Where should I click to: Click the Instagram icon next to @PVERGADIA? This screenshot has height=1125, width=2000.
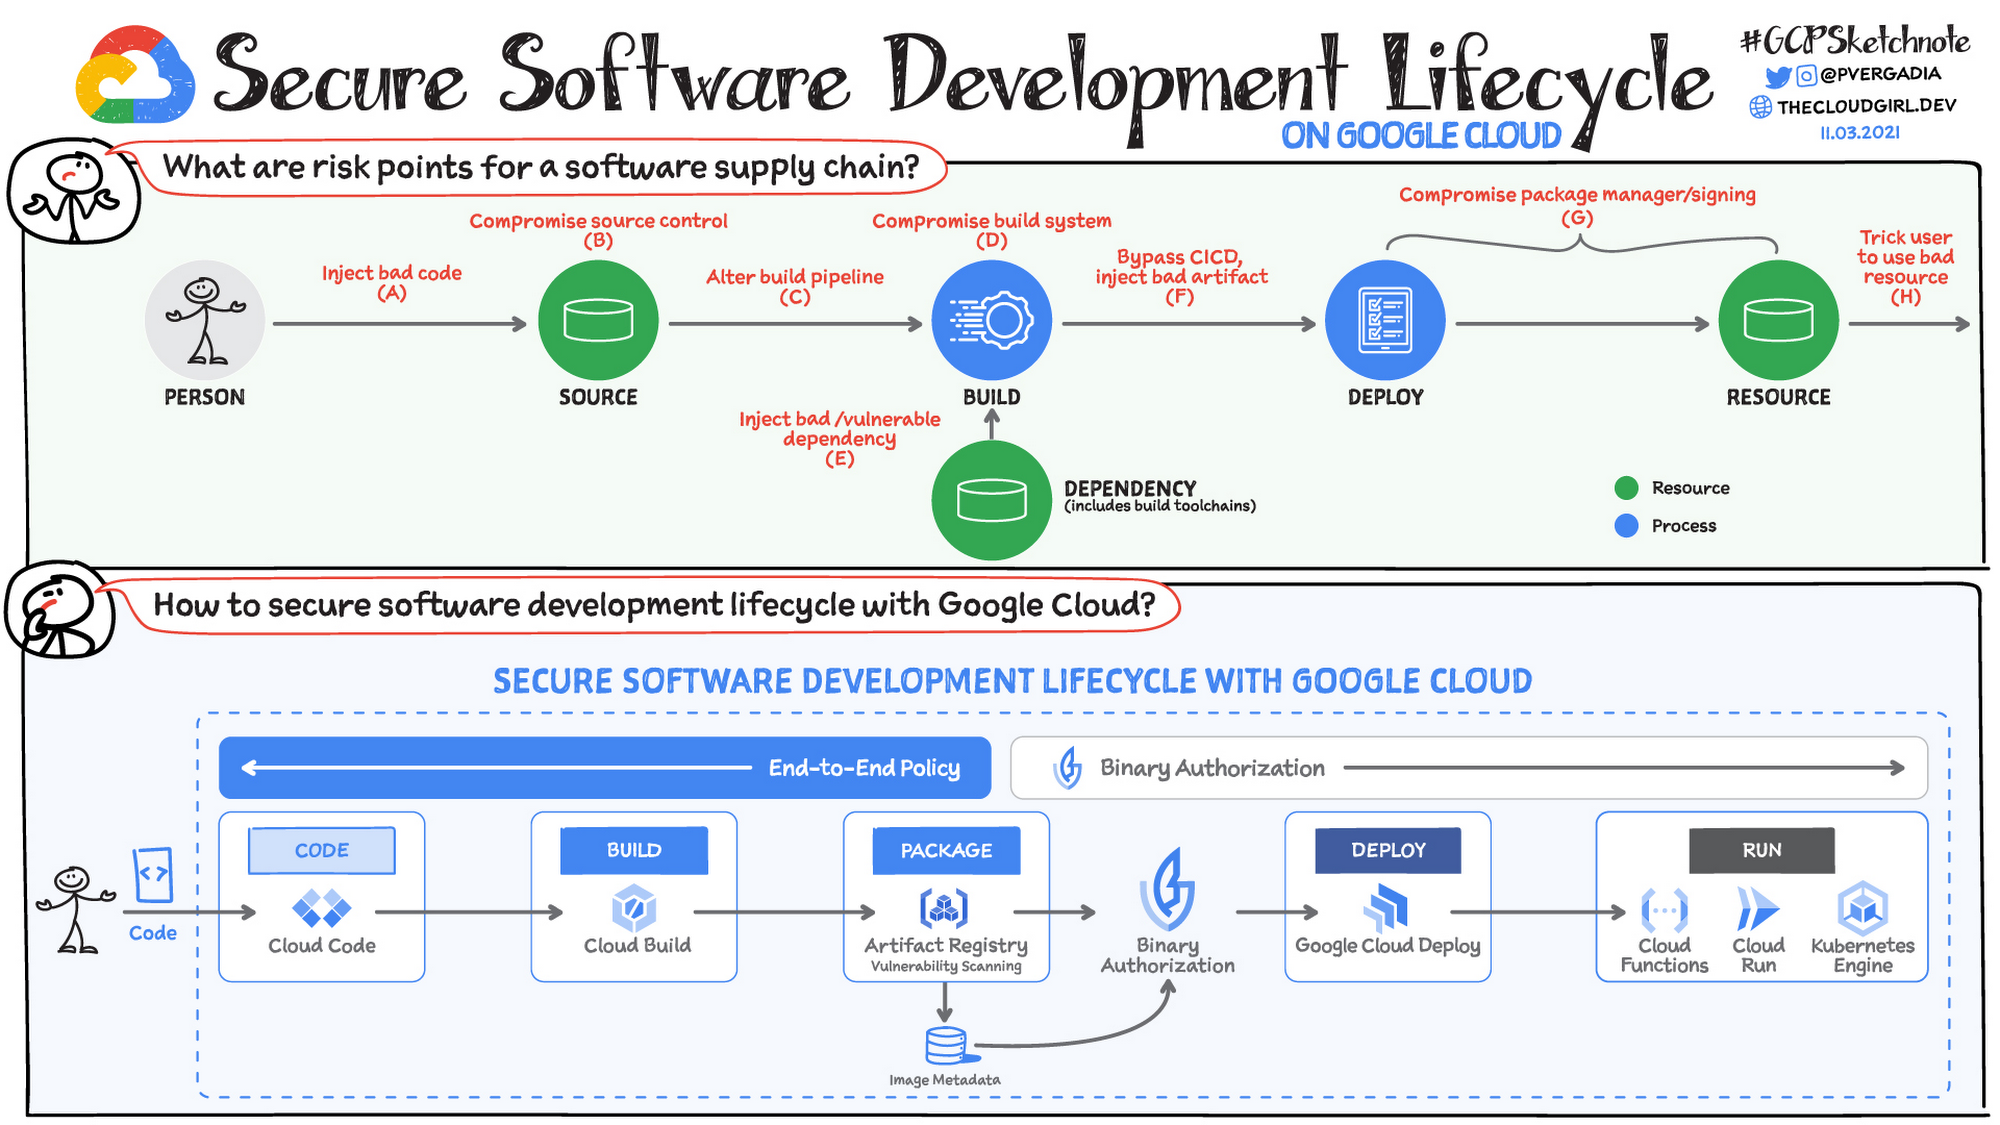(x=1806, y=76)
